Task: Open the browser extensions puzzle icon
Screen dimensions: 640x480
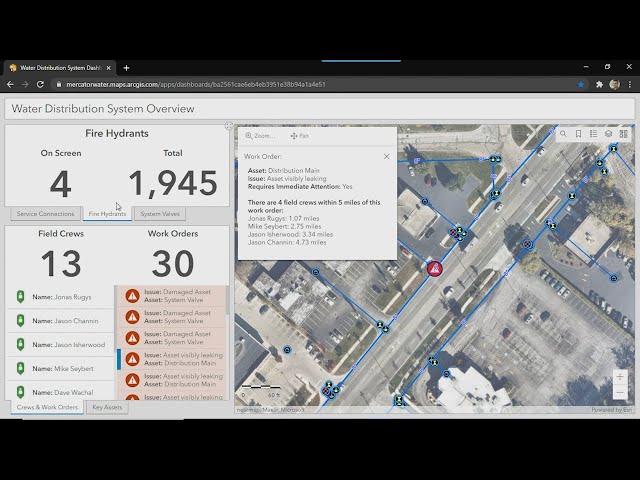Action: [x=599, y=84]
